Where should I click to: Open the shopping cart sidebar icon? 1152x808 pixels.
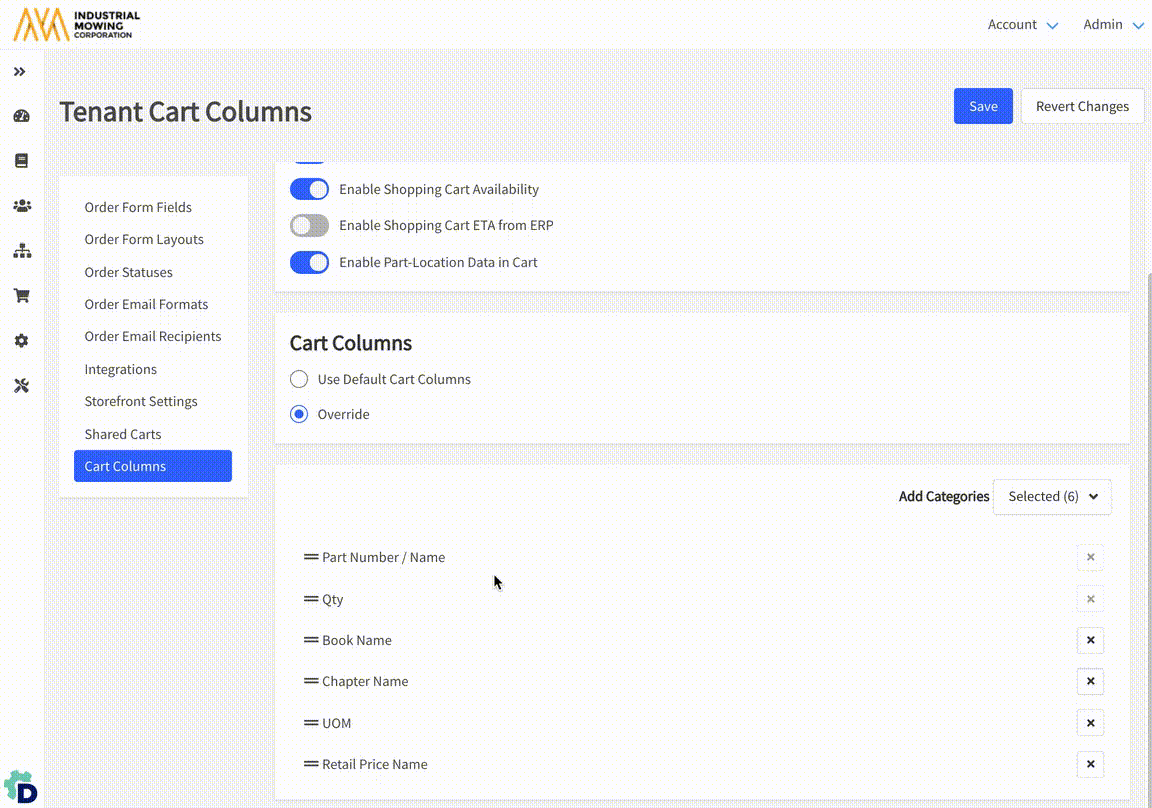(21, 296)
